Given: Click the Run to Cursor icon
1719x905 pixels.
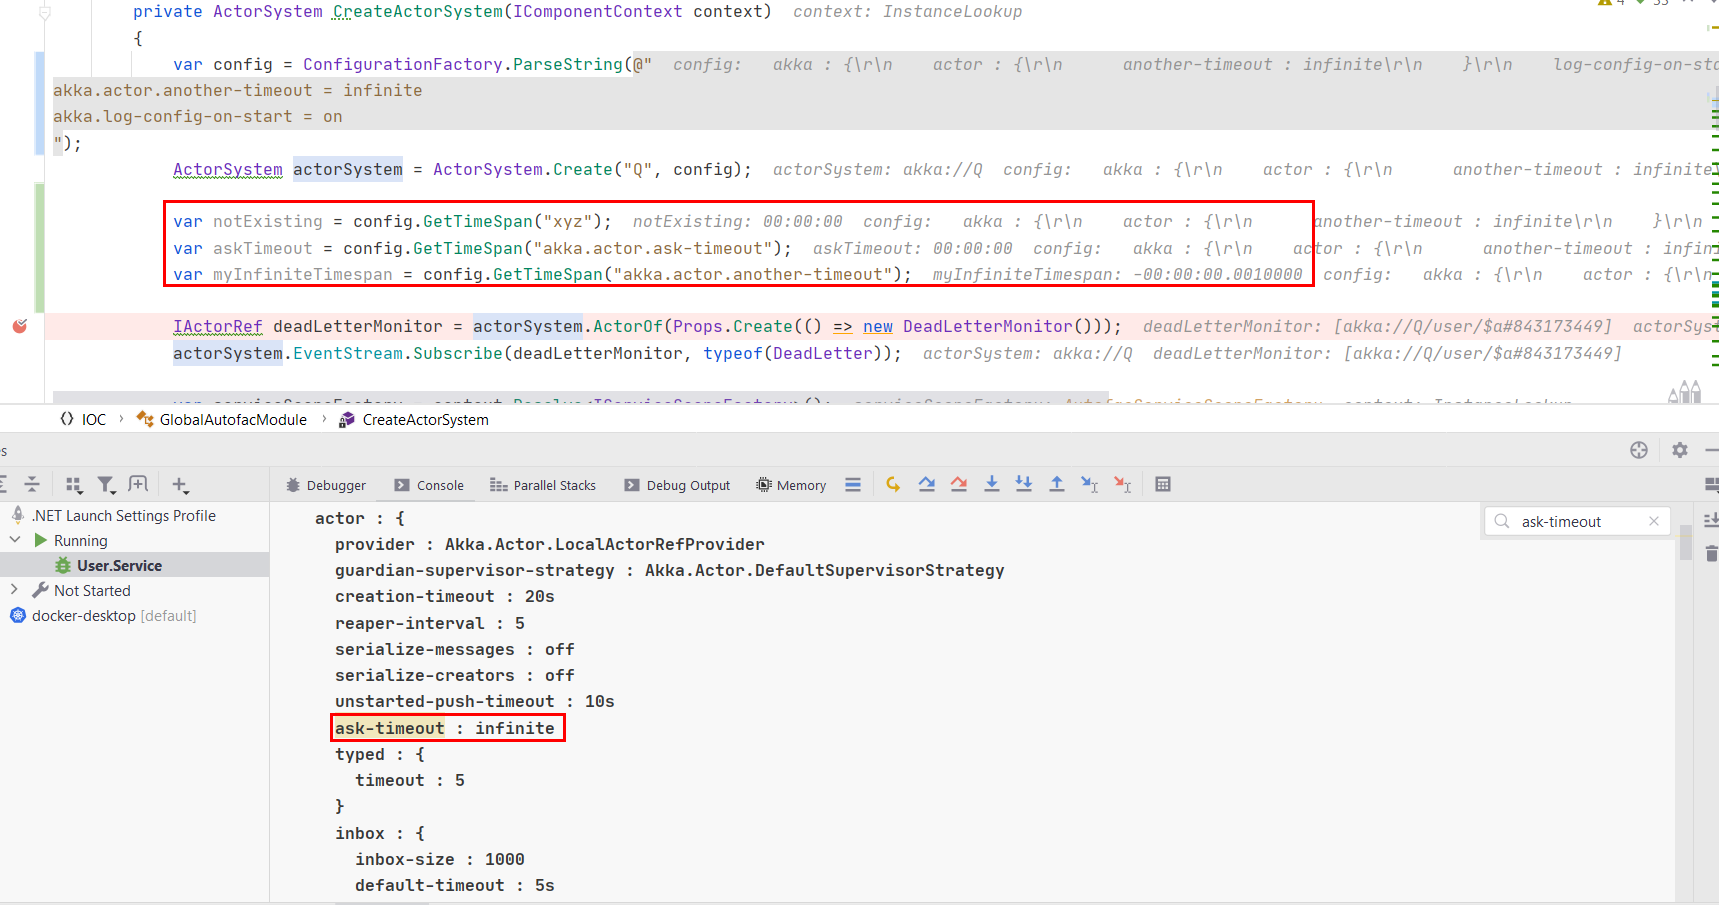Looking at the screenshot, I should 1089,484.
